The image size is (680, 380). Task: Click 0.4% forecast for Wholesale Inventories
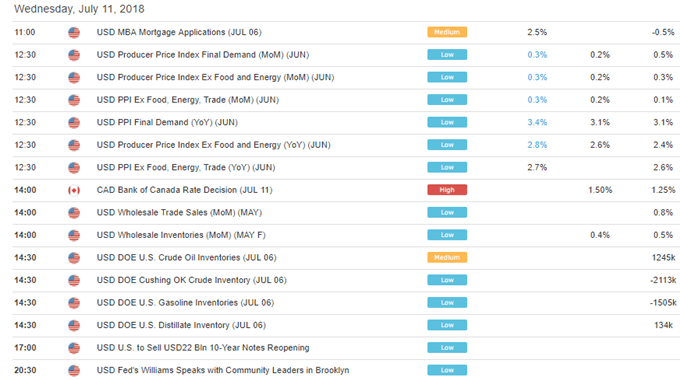click(x=600, y=235)
